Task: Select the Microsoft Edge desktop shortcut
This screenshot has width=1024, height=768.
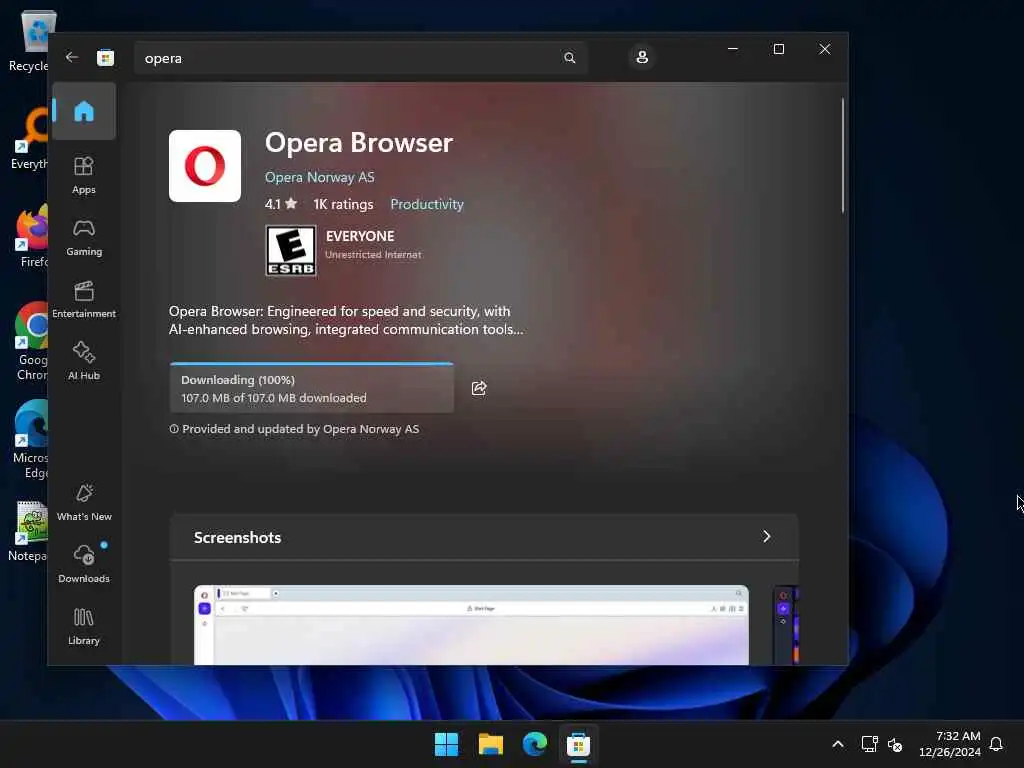Action: [x=31, y=439]
